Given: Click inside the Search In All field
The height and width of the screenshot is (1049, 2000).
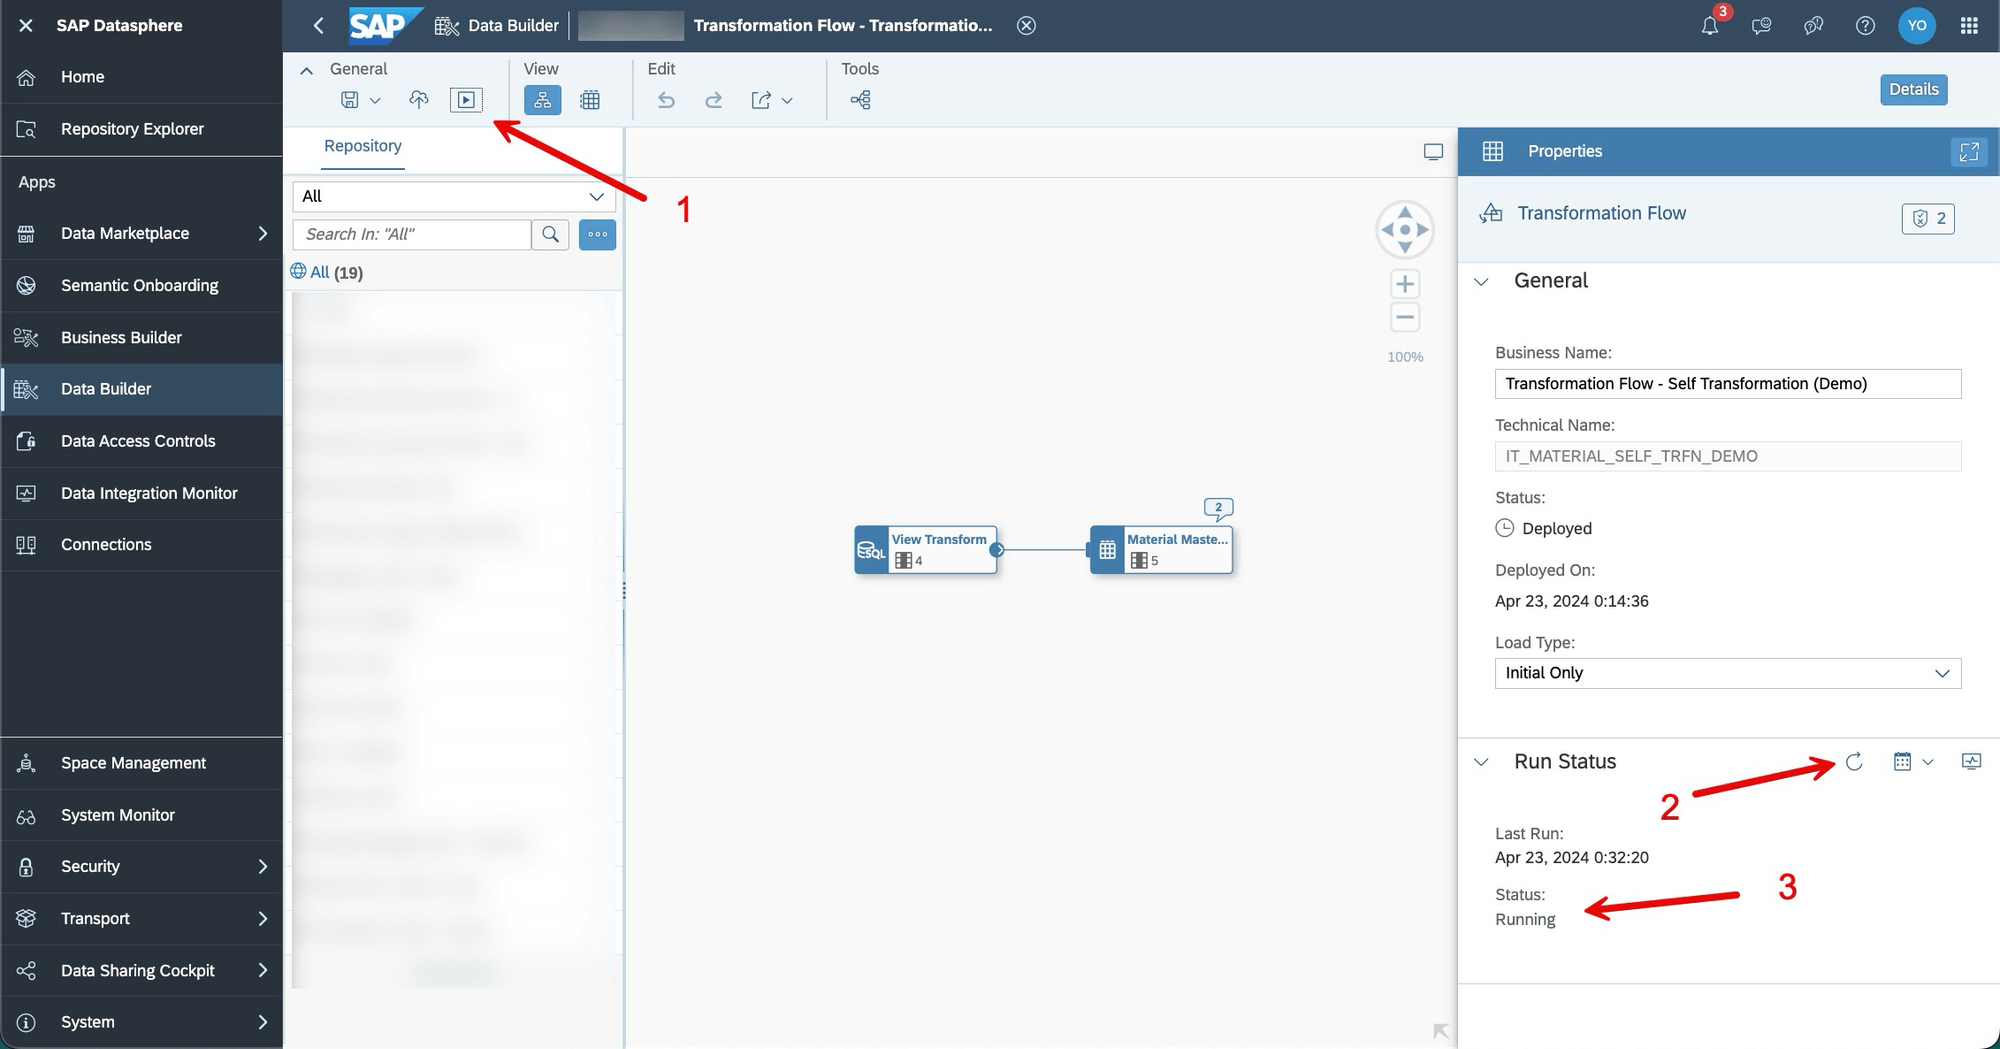Looking at the screenshot, I should pyautogui.click(x=410, y=234).
